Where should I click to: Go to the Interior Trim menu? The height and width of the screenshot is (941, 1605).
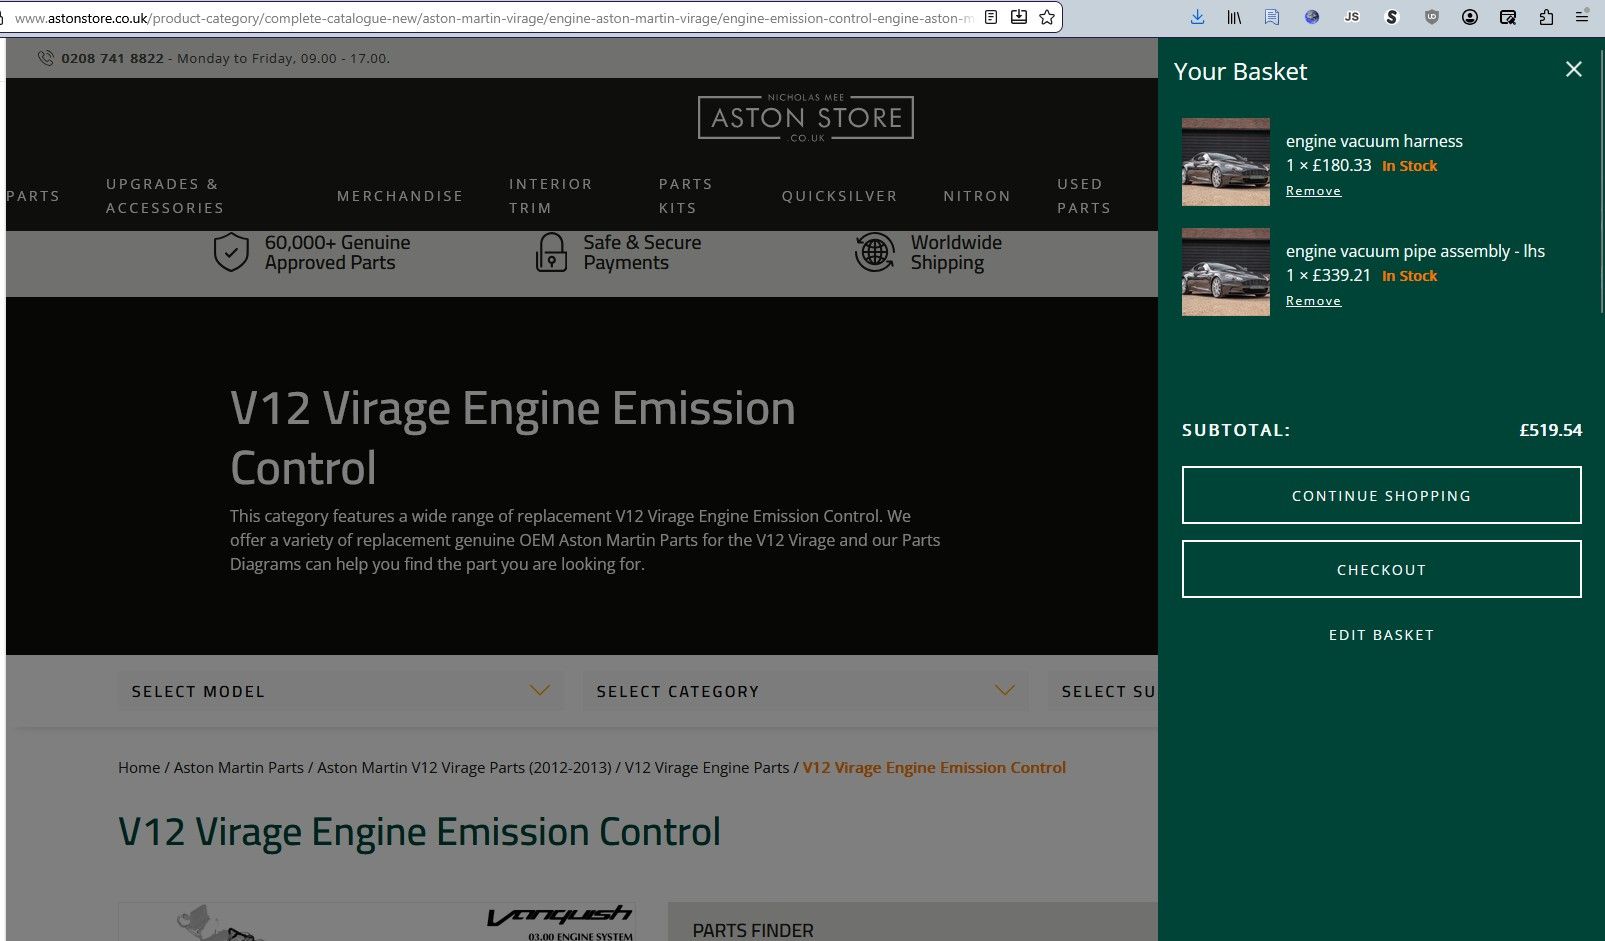pos(551,196)
